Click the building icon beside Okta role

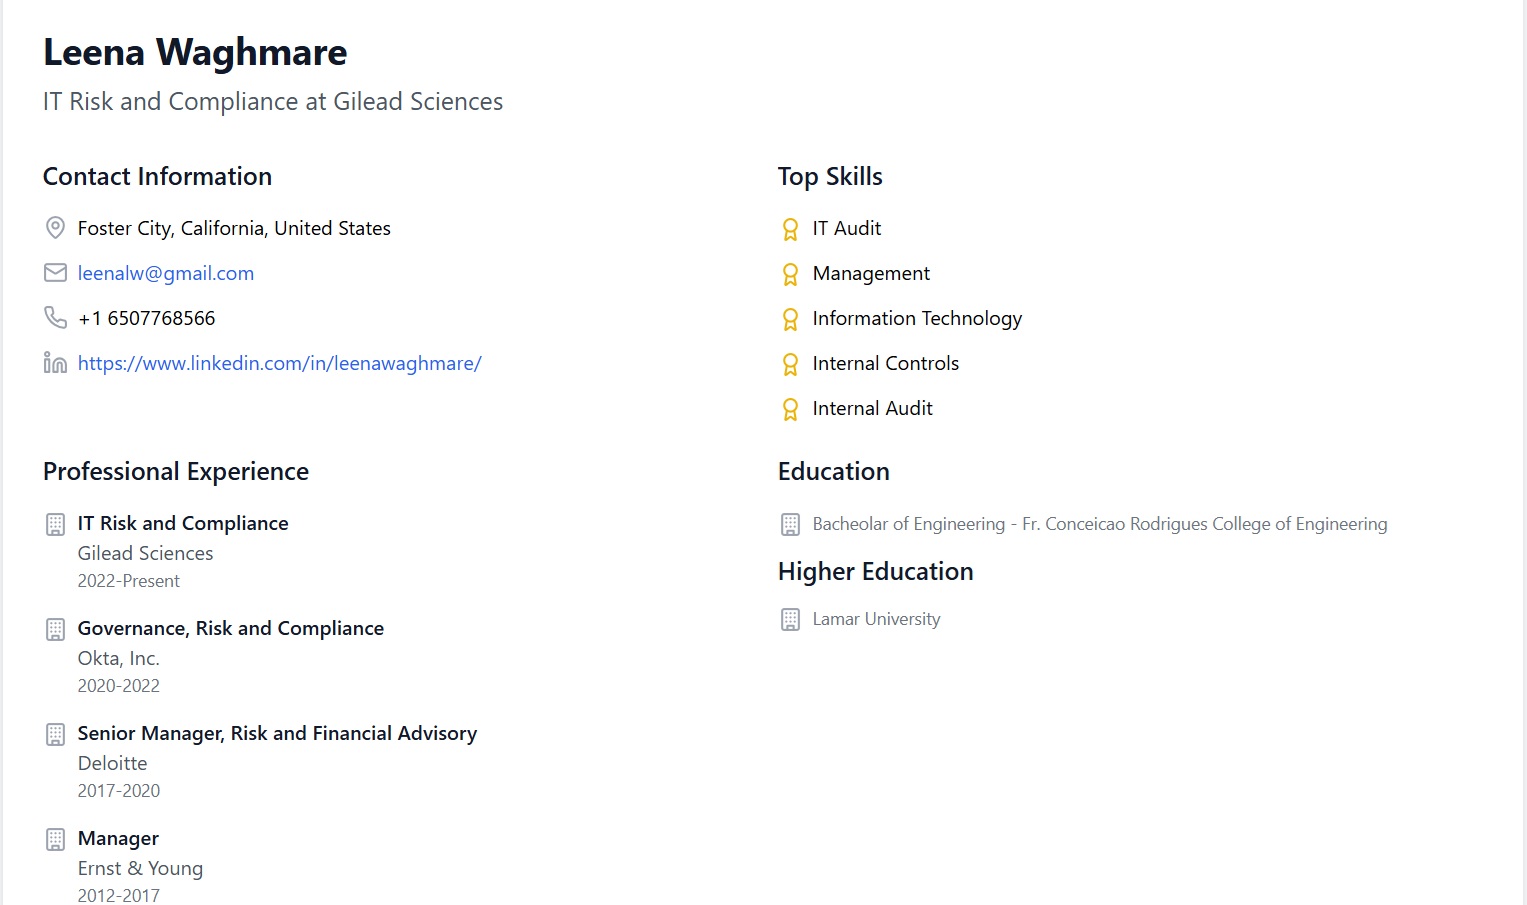pyautogui.click(x=56, y=629)
